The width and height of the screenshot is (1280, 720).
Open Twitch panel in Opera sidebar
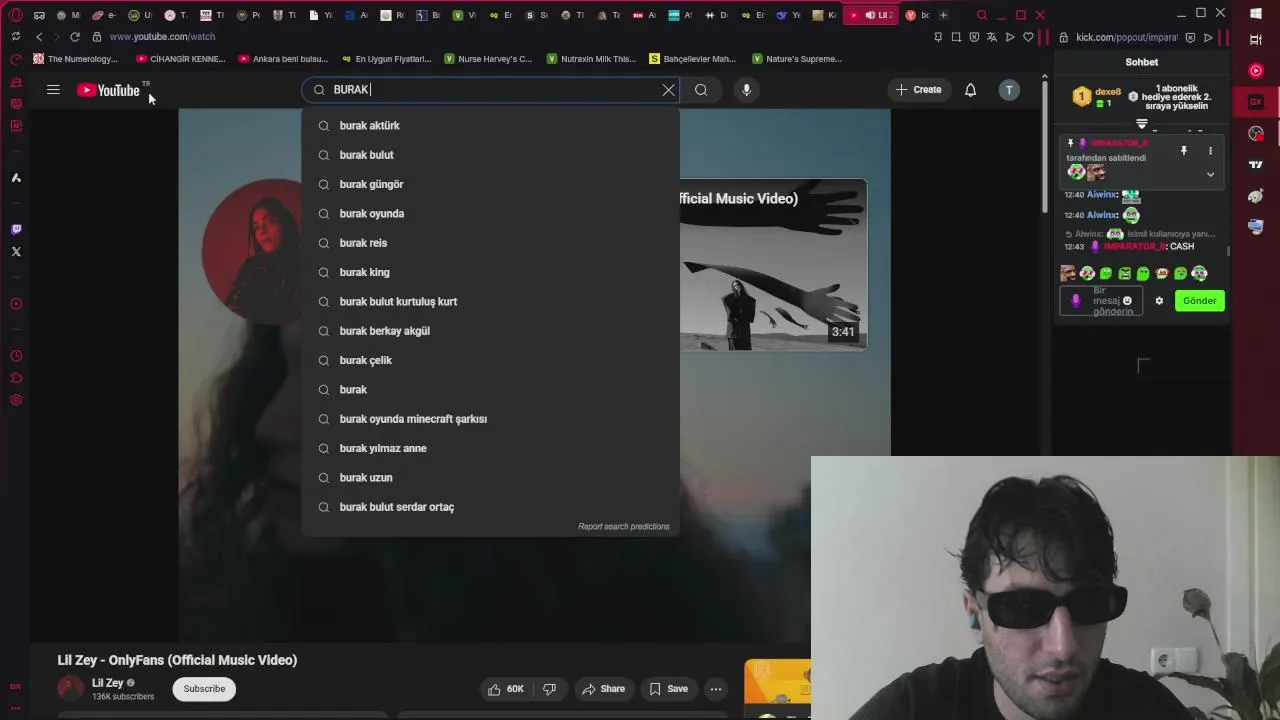pyautogui.click(x=16, y=229)
